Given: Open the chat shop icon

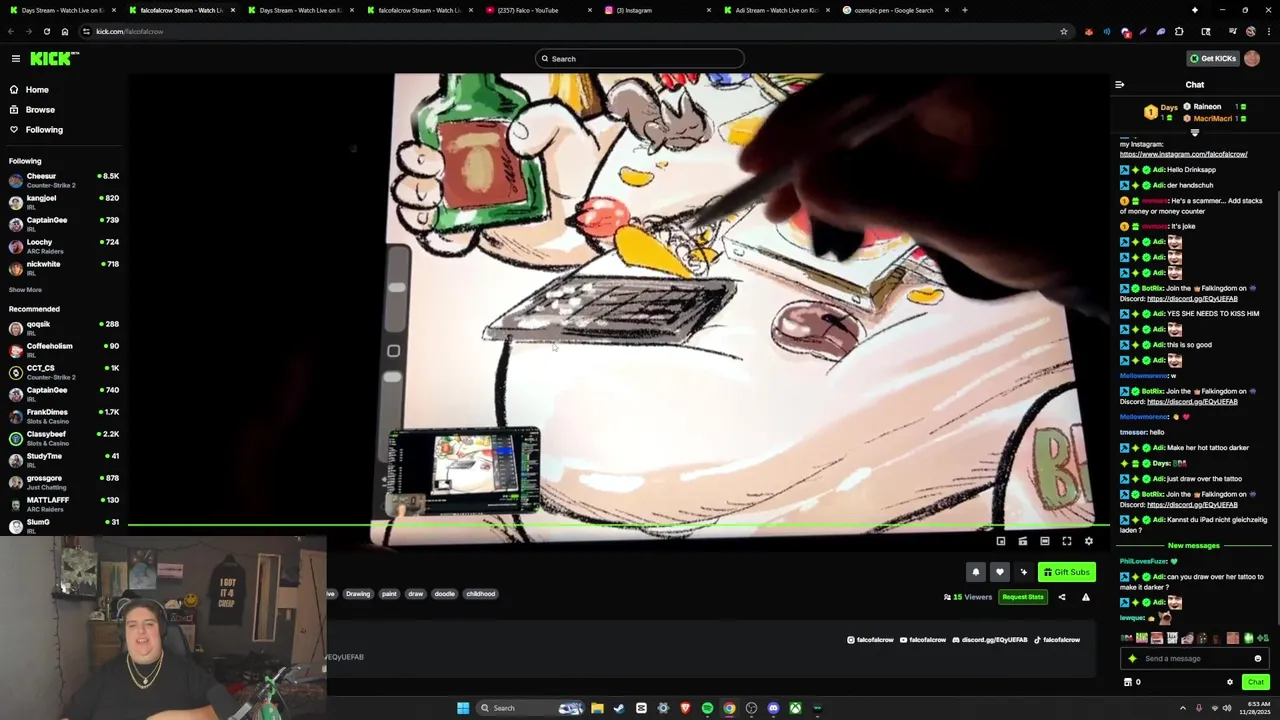Looking at the screenshot, I should coord(1128,682).
